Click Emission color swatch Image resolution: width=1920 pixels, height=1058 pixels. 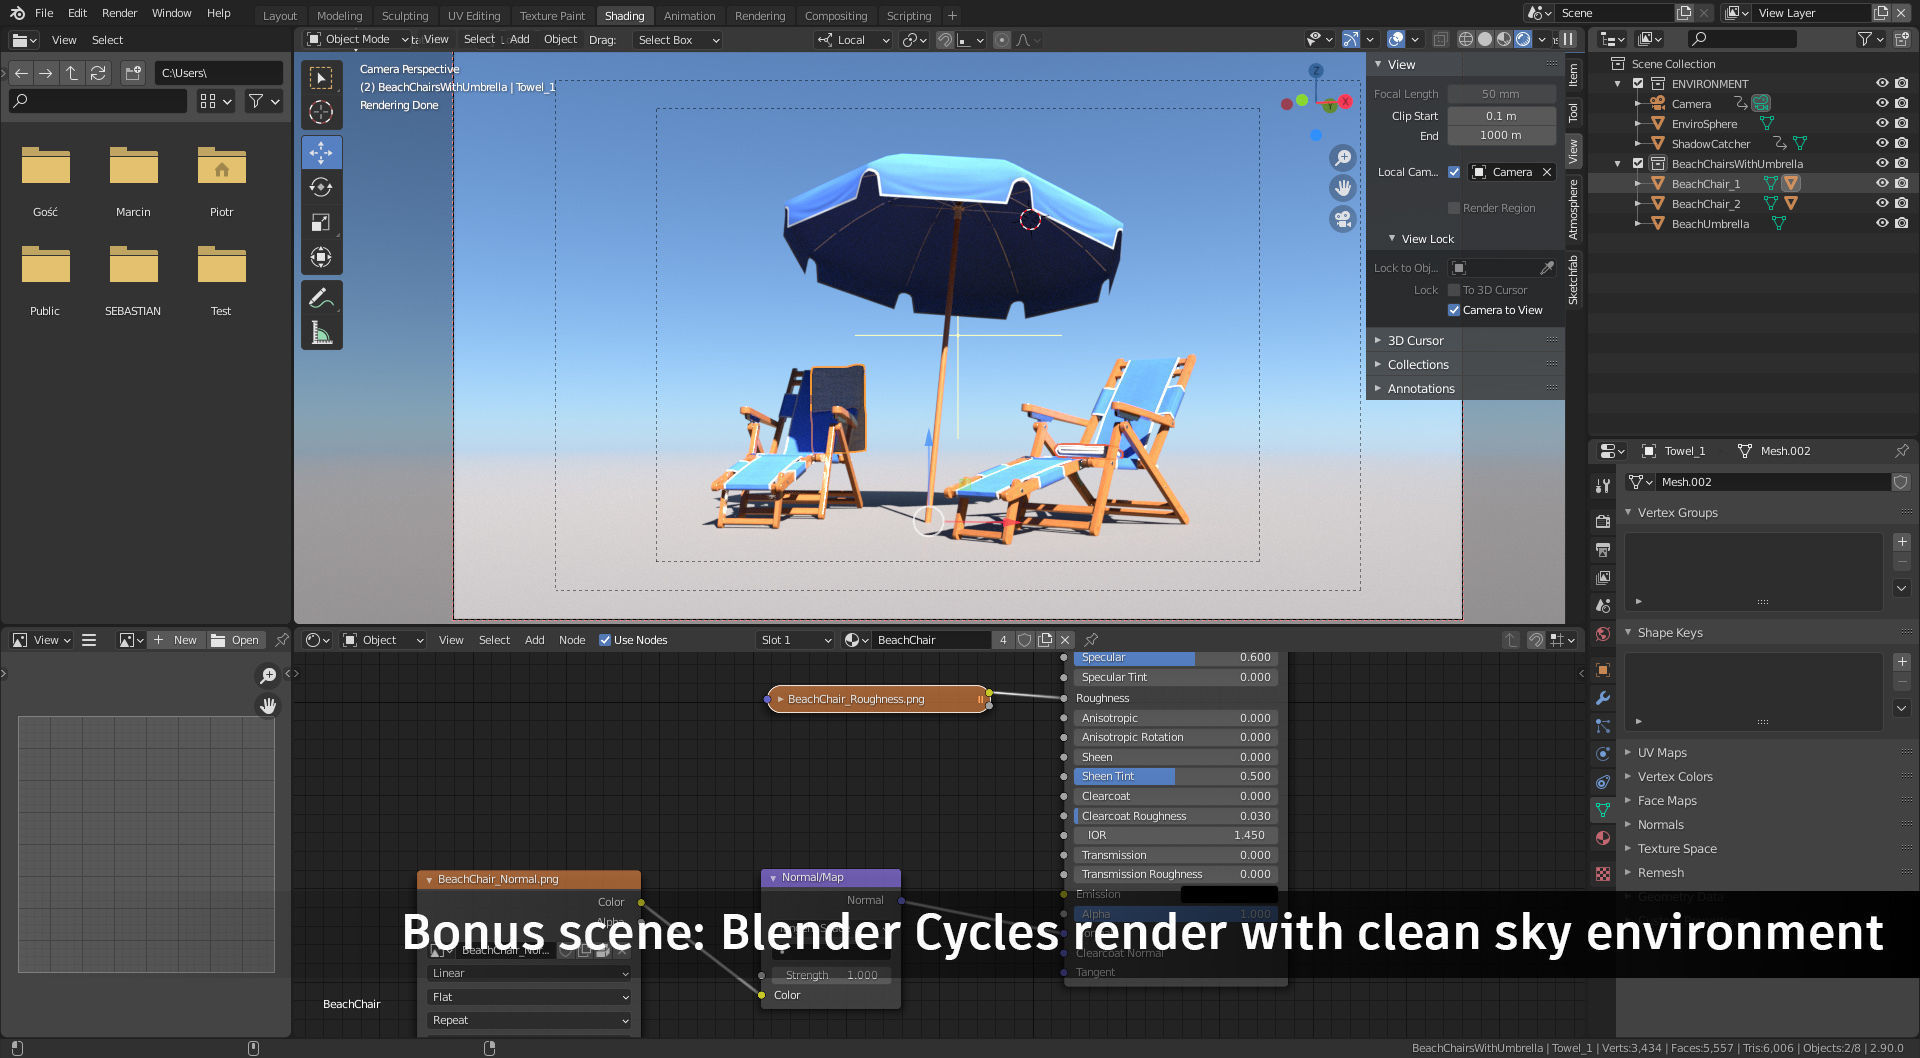coord(1229,894)
